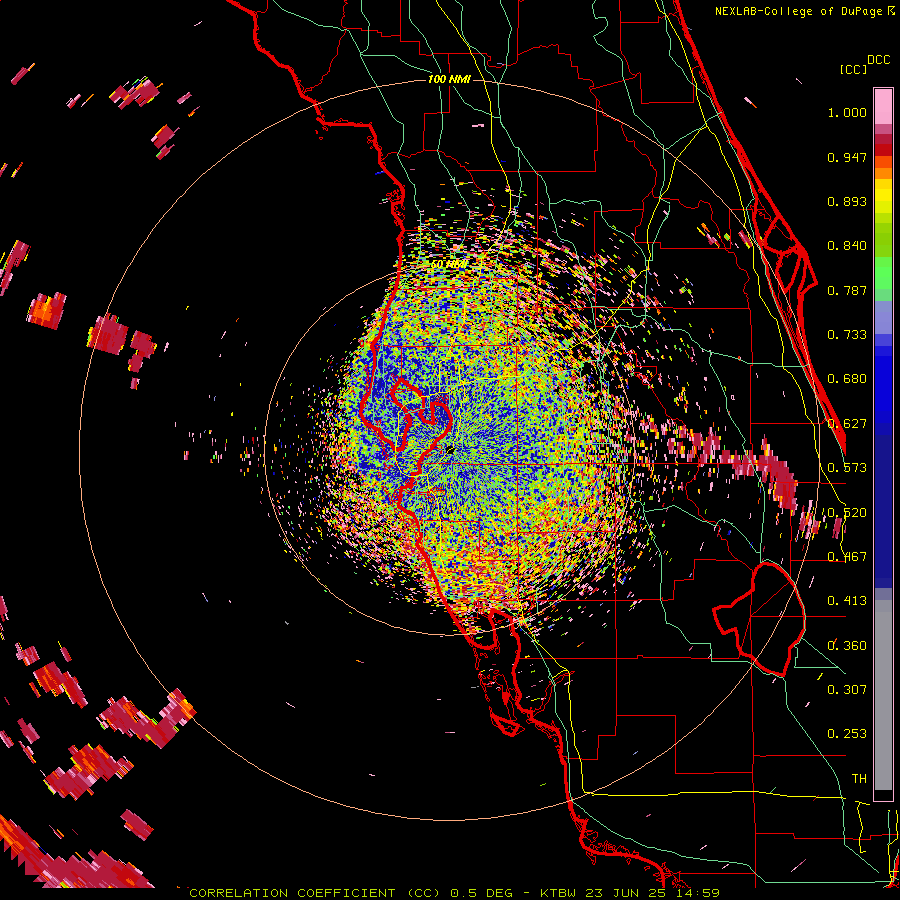Click the DCC product label above color bar
900x900 pixels.
pos(879,60)
